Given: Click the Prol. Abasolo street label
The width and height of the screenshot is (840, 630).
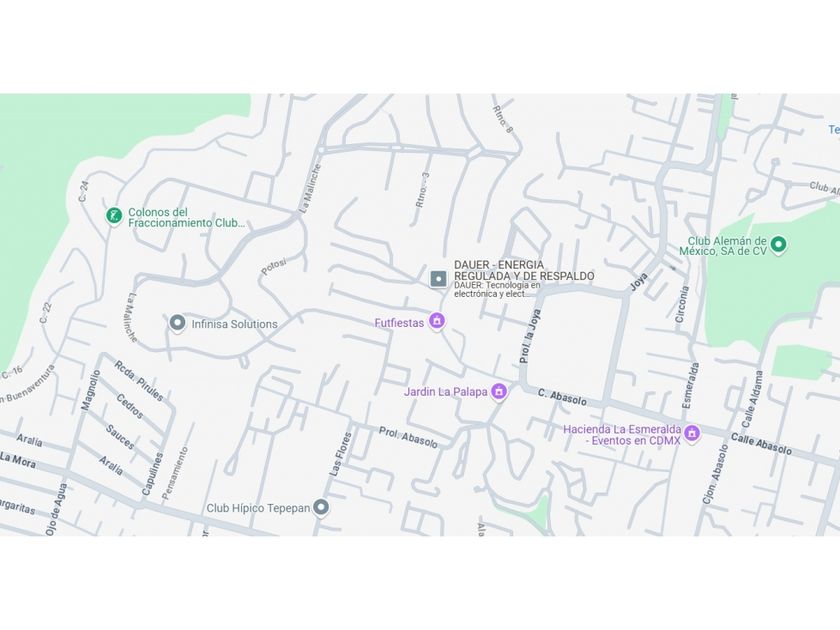Looking at the screenshot, I should [408, 437].
